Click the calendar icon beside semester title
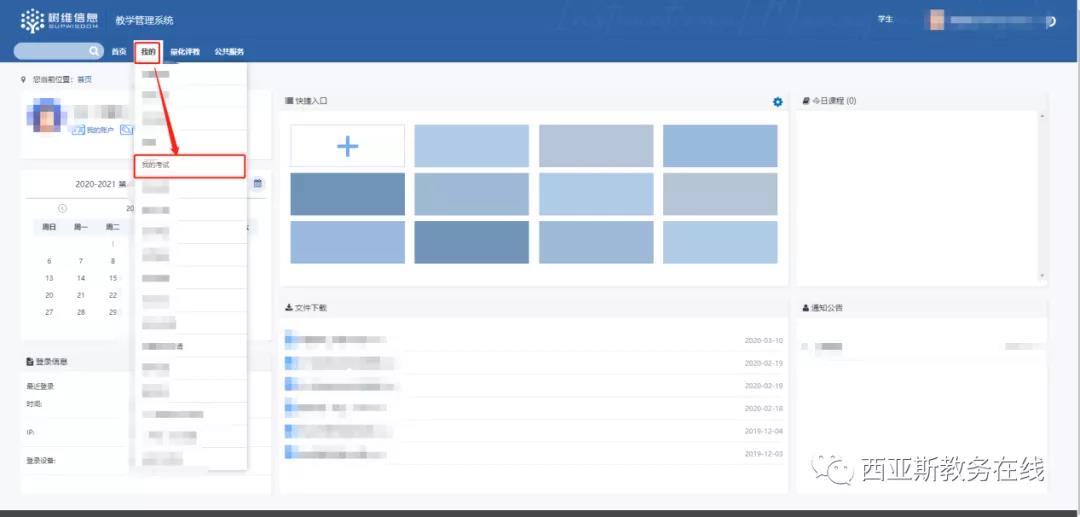Screen dimensions: 1080x517 coord(258,183)
